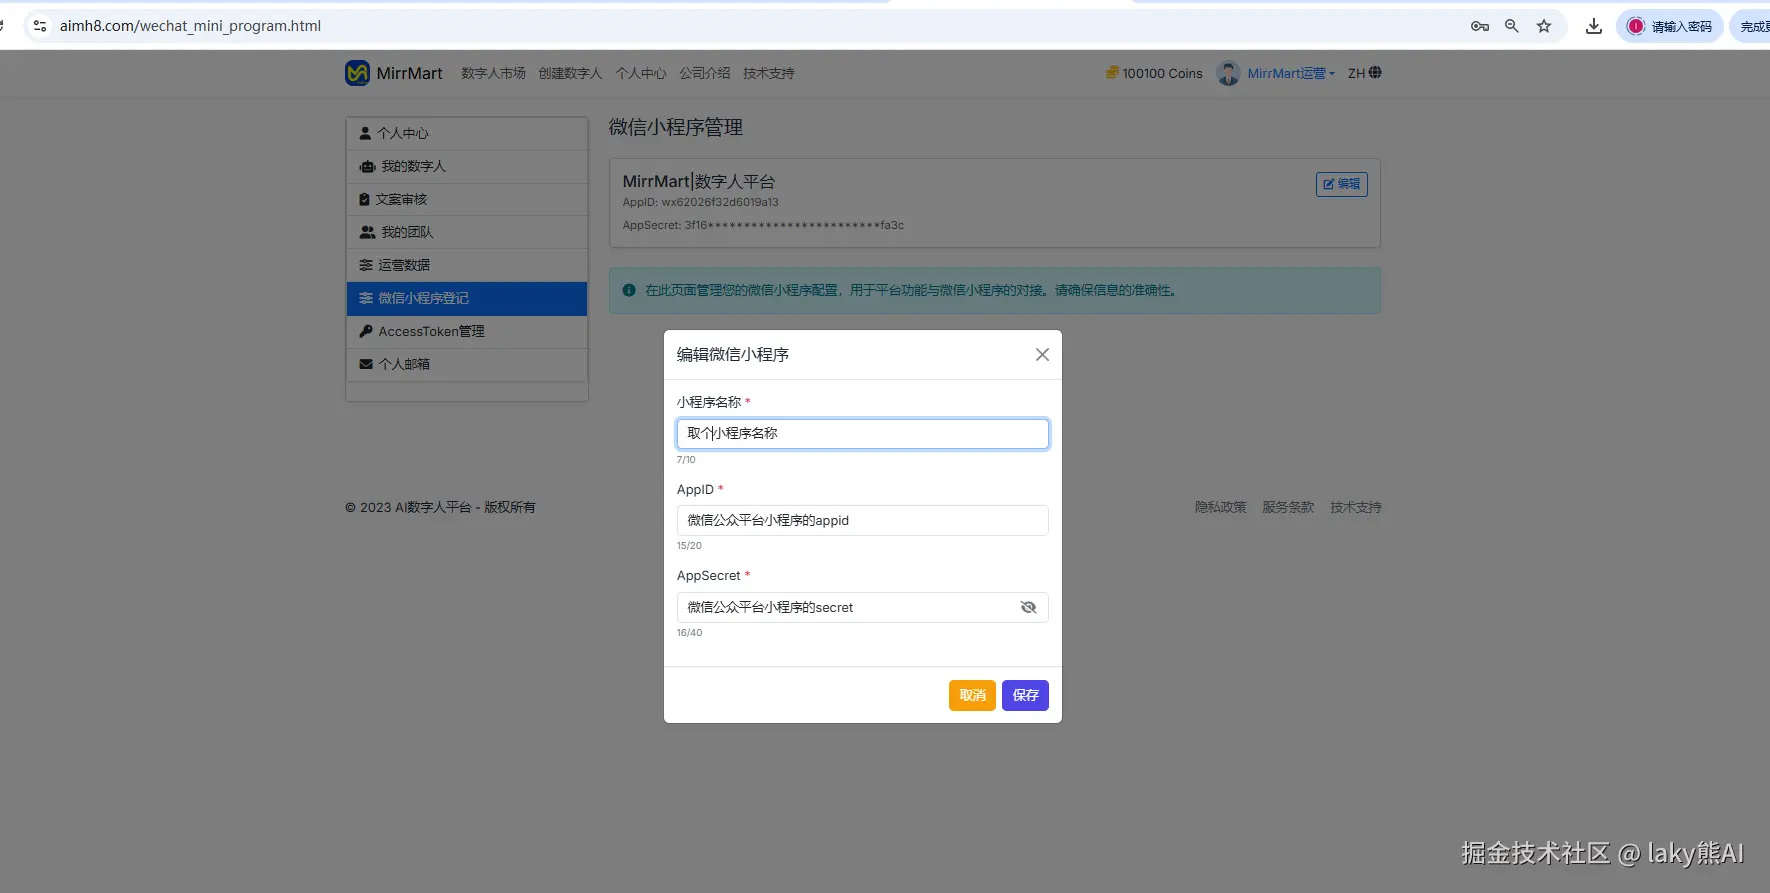Click the 编辑 button on the mini program card
Viewport: 1770px width, 893px height.
click(1342, 184)
